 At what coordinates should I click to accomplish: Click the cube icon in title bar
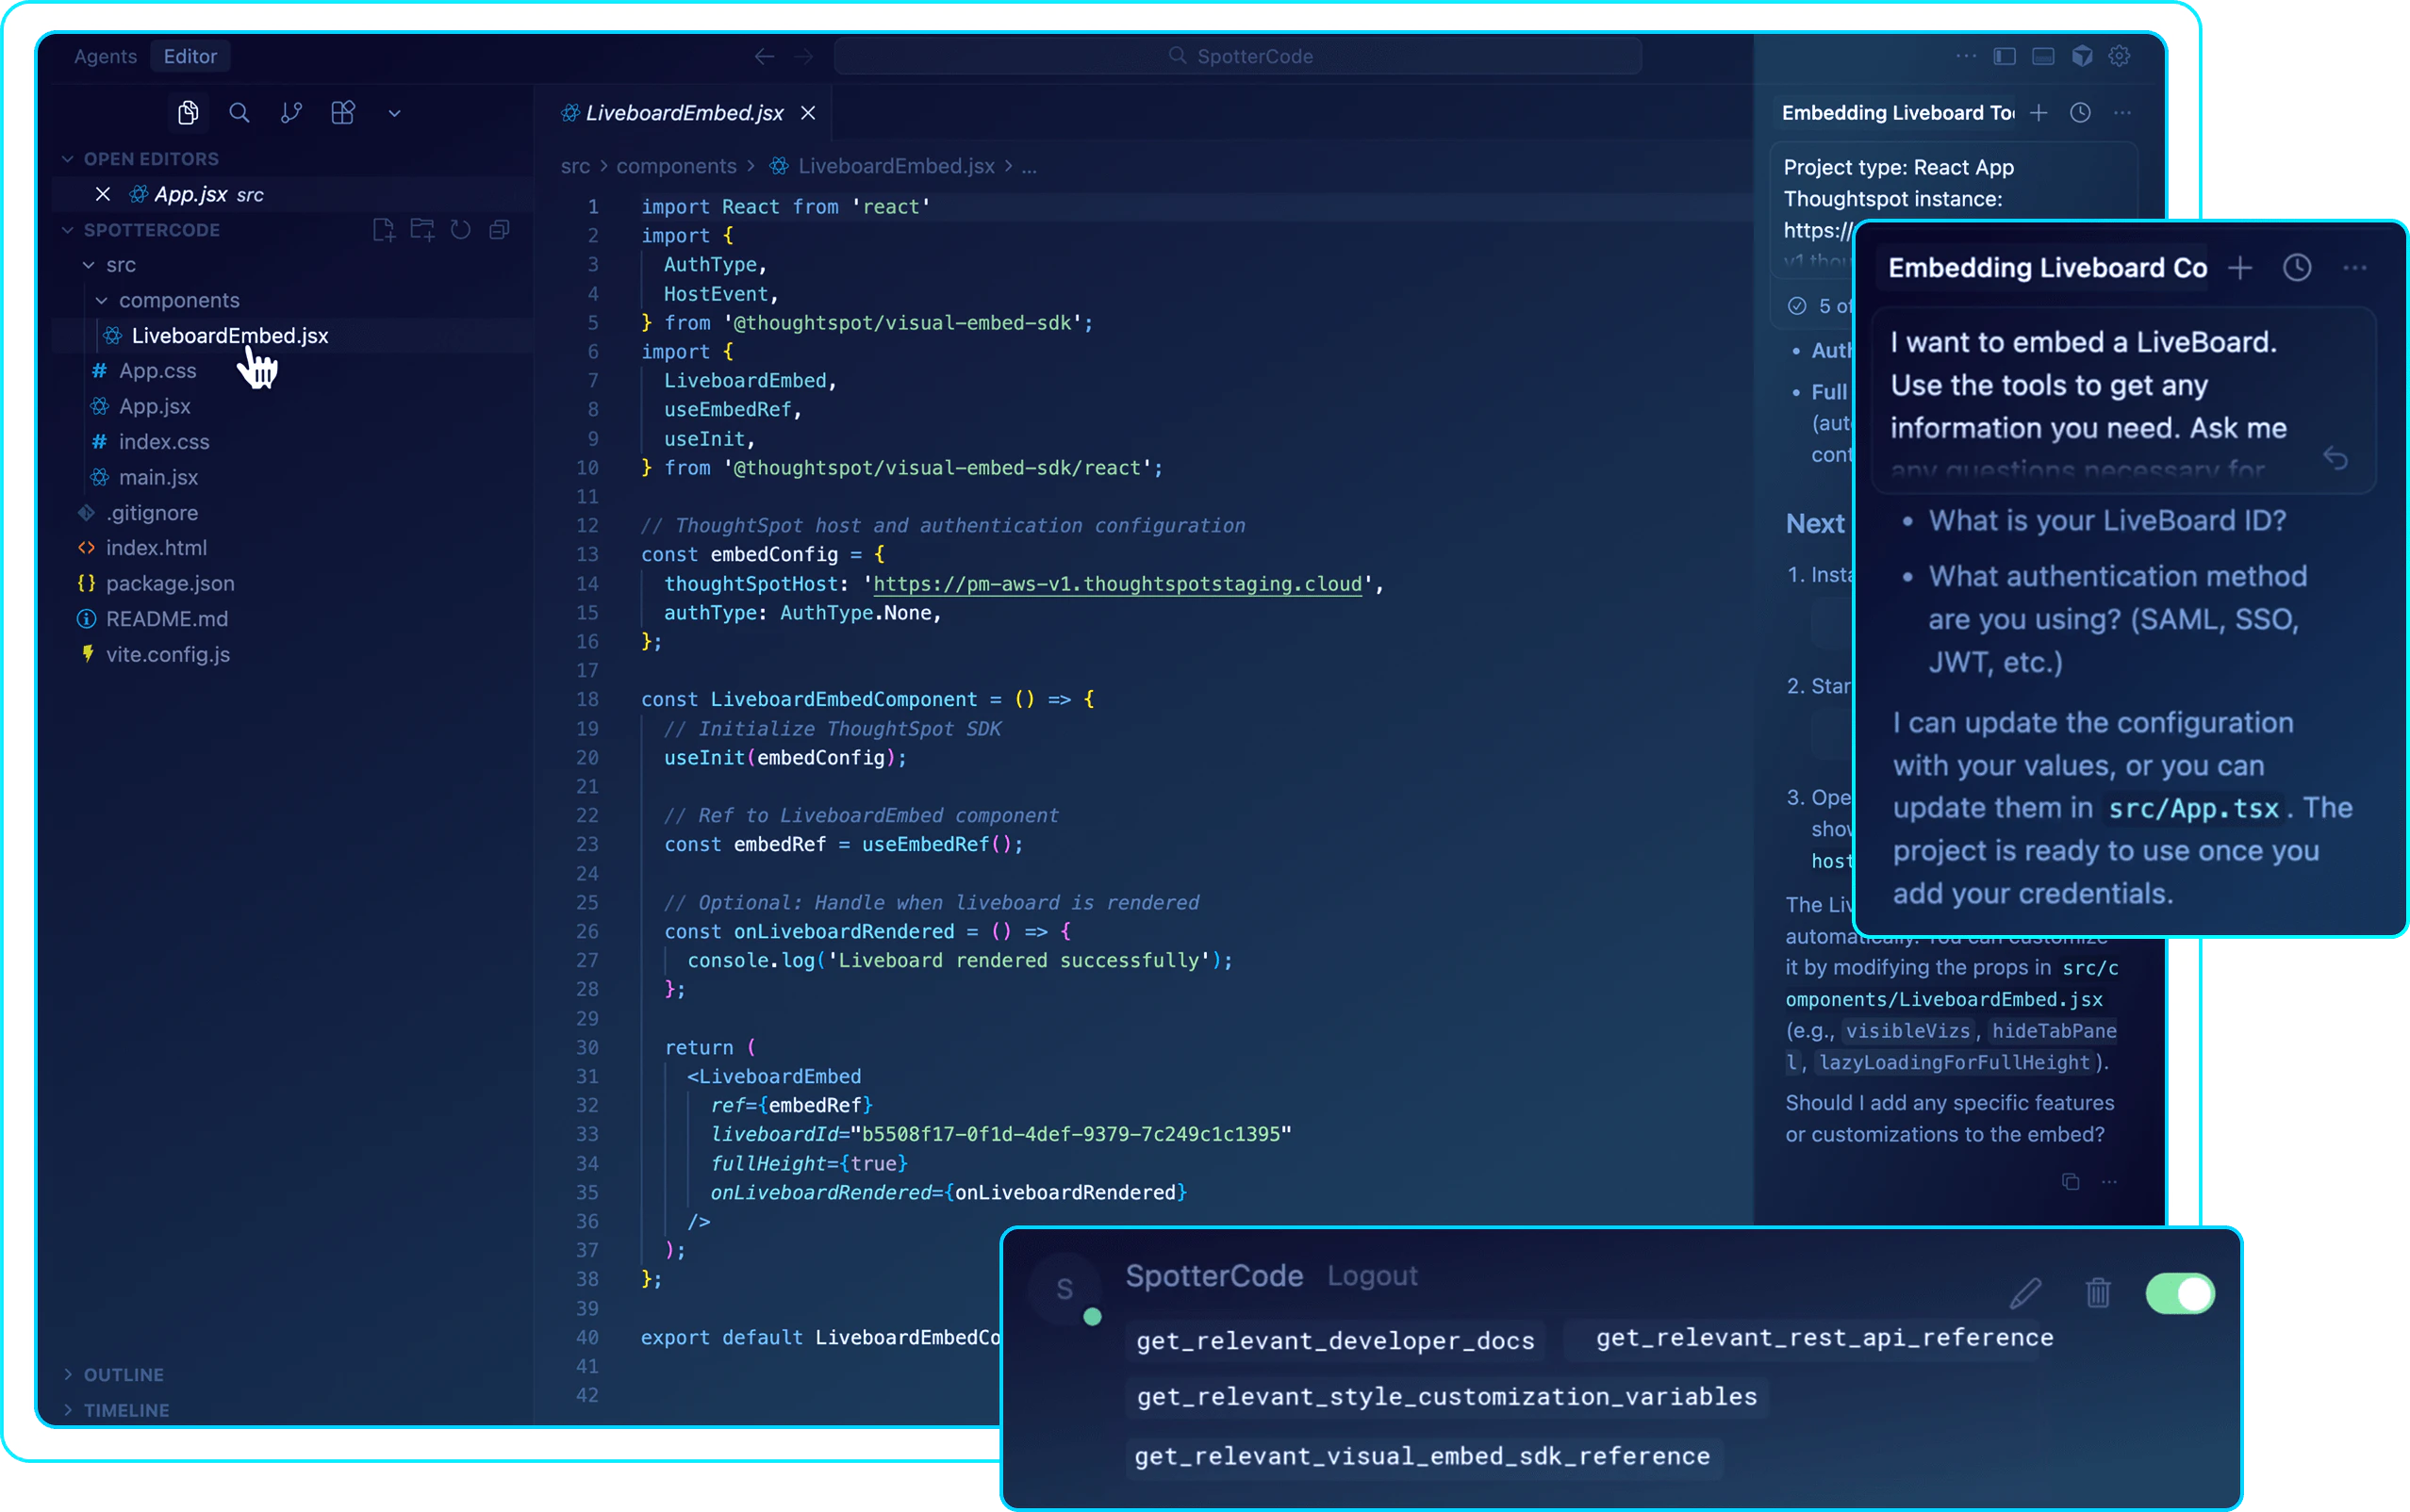[2082, 56]
